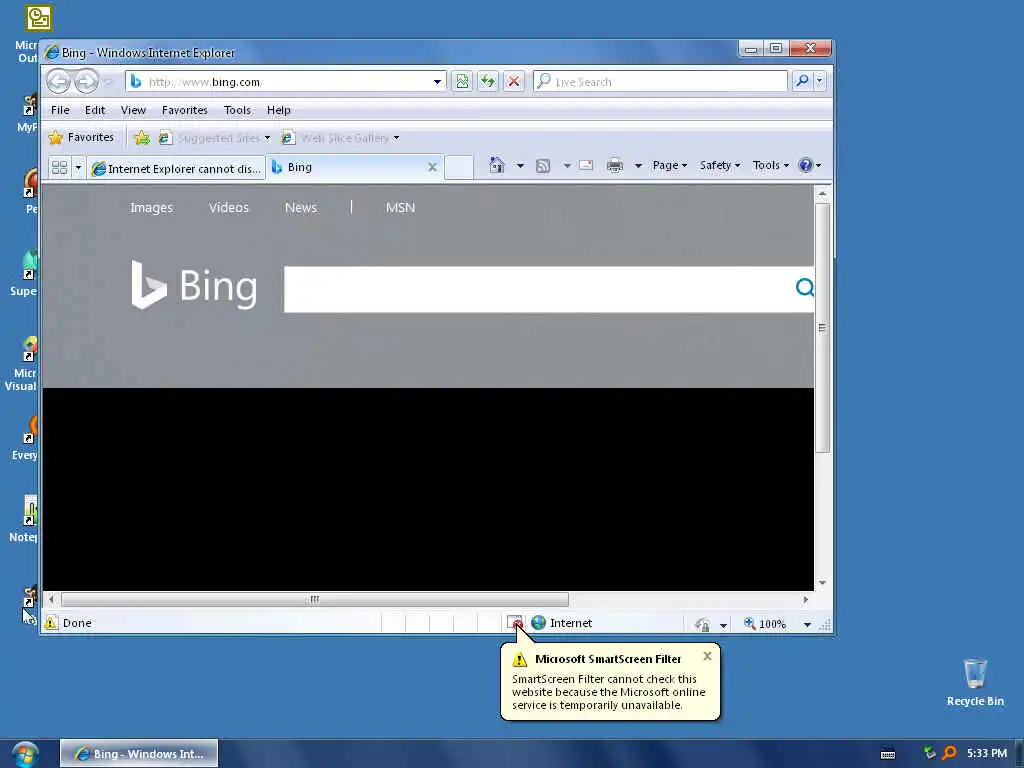Click the Windows Start orb
This screenshot has width=1024, height=768.
[x=24, y=754]
